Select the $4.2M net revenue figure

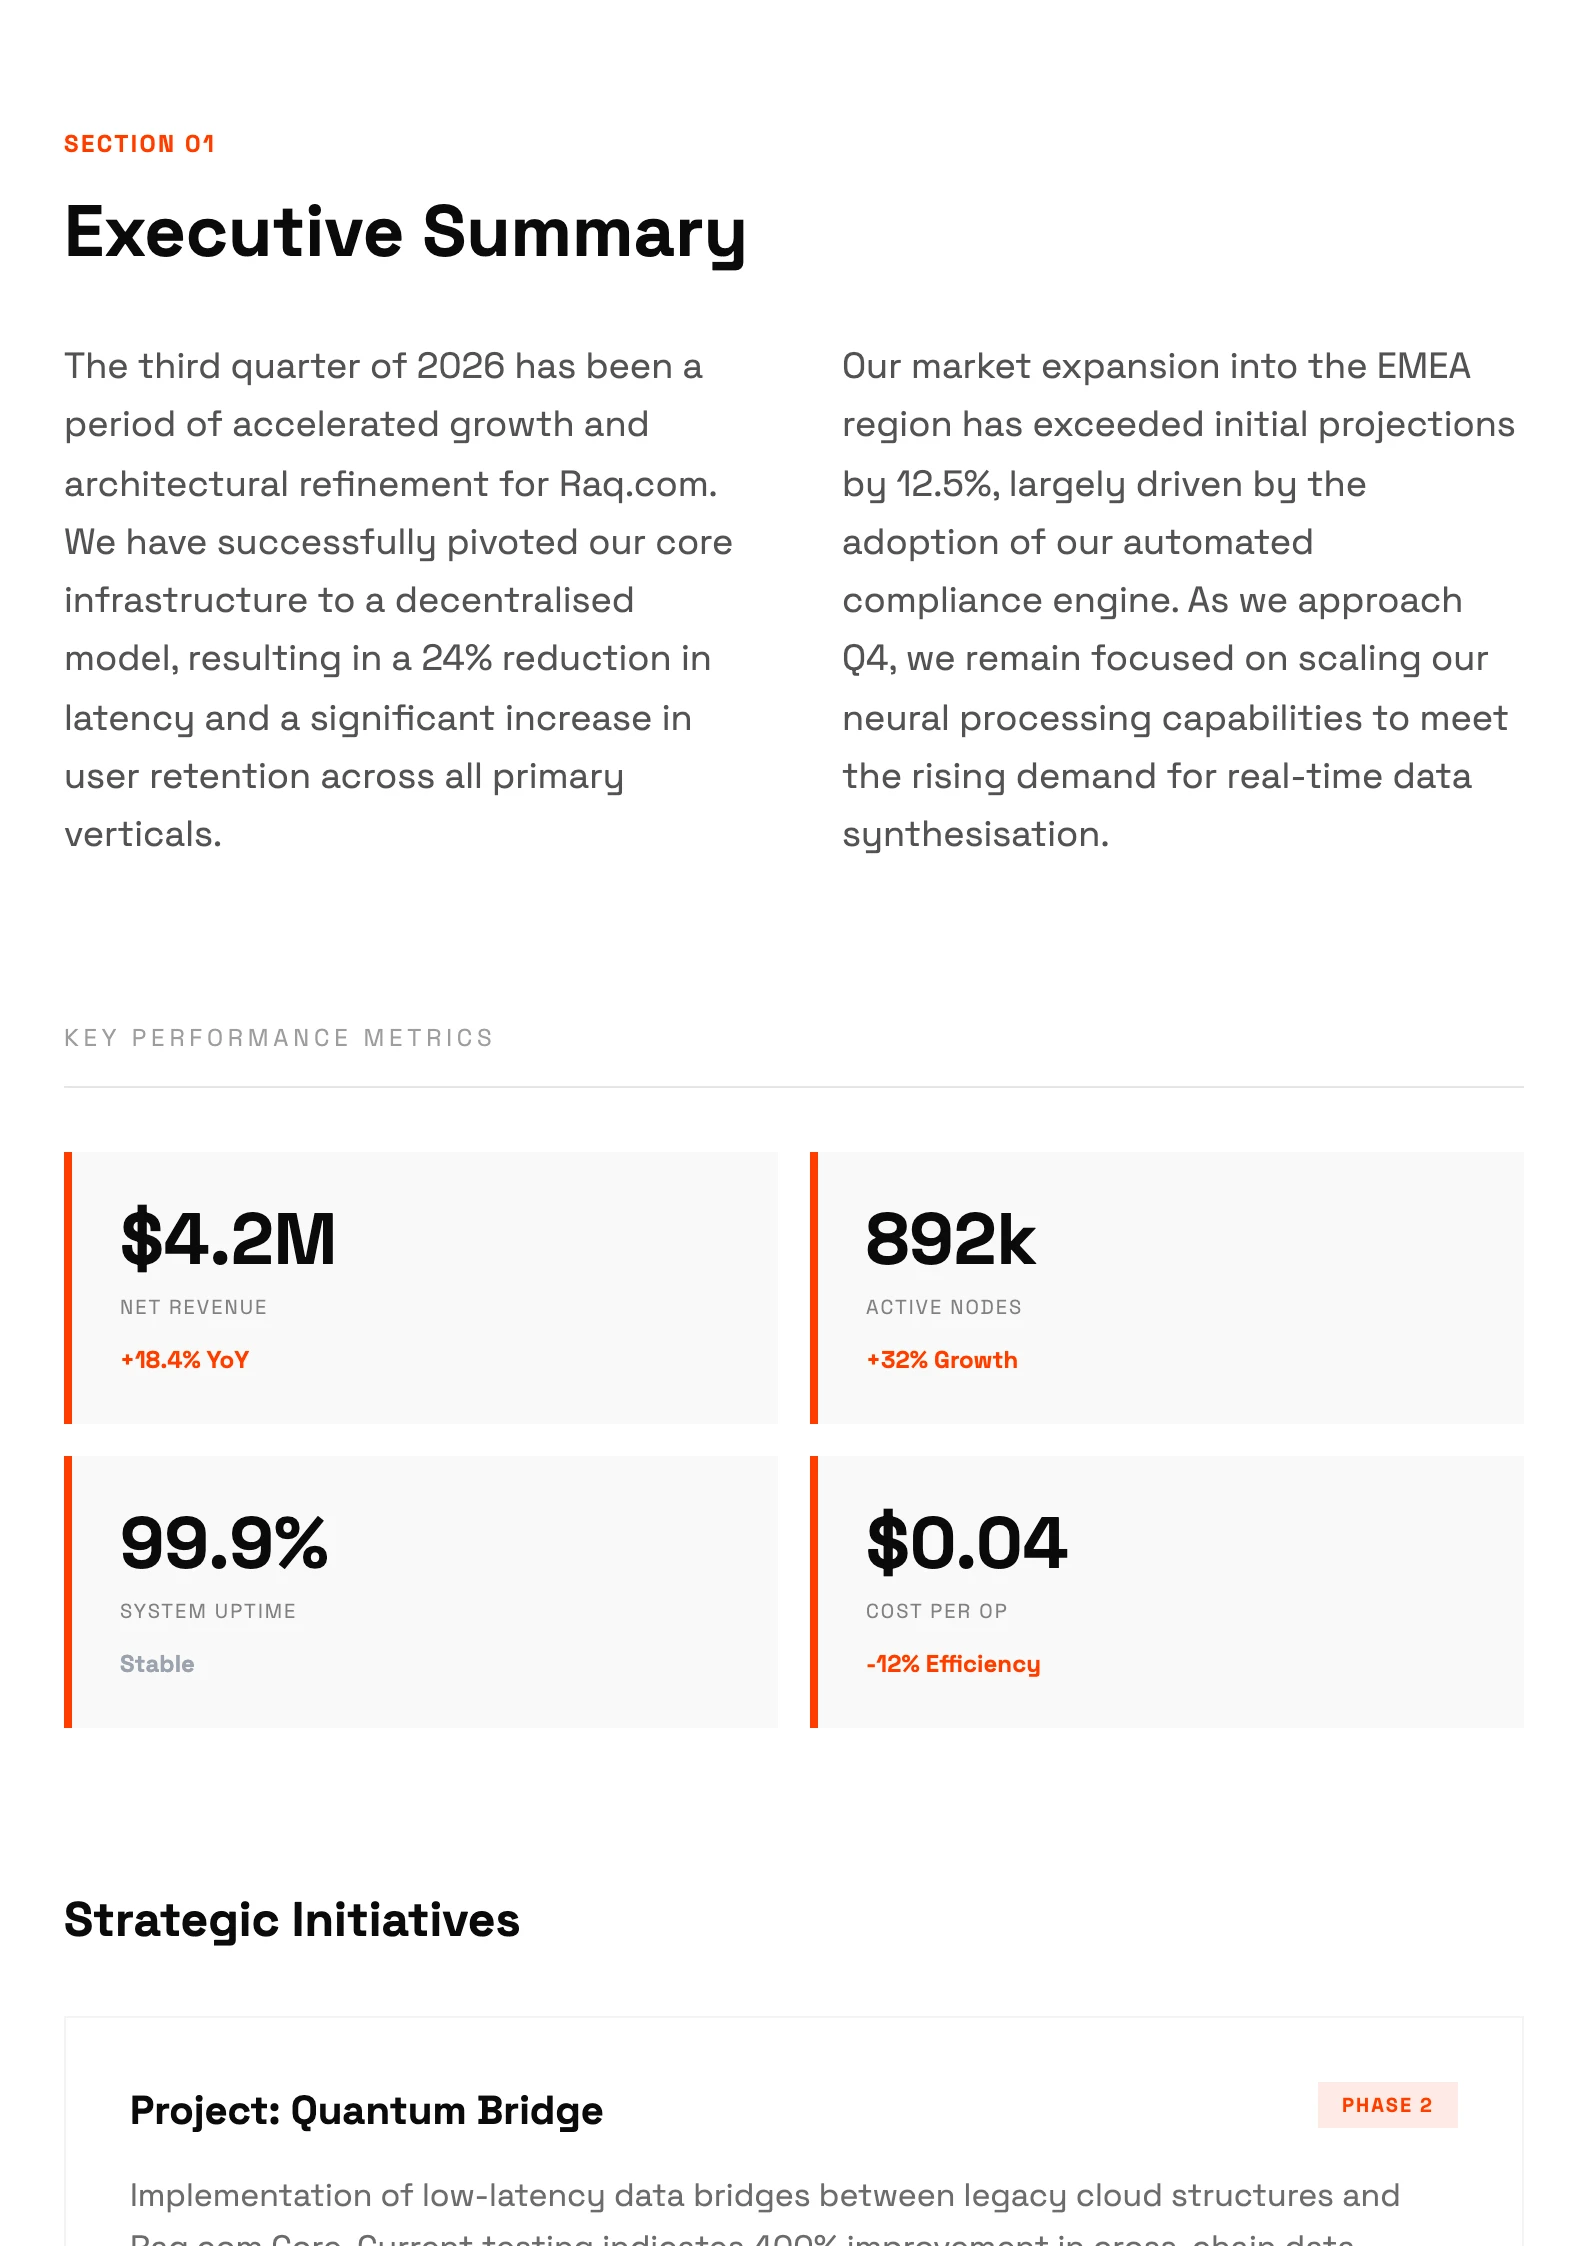228,1239
